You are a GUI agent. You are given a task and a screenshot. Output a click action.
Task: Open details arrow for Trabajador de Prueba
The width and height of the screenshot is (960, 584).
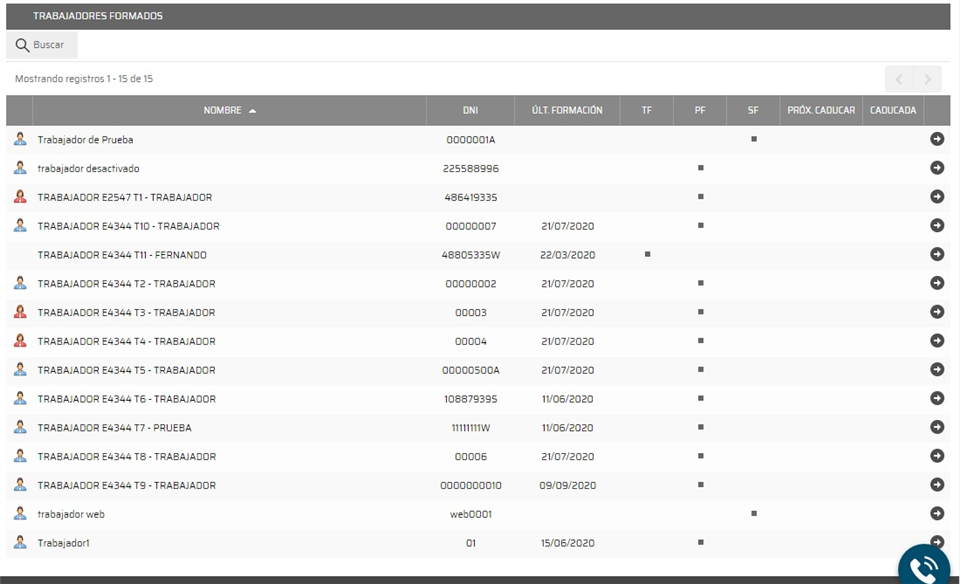click(937, 139)
